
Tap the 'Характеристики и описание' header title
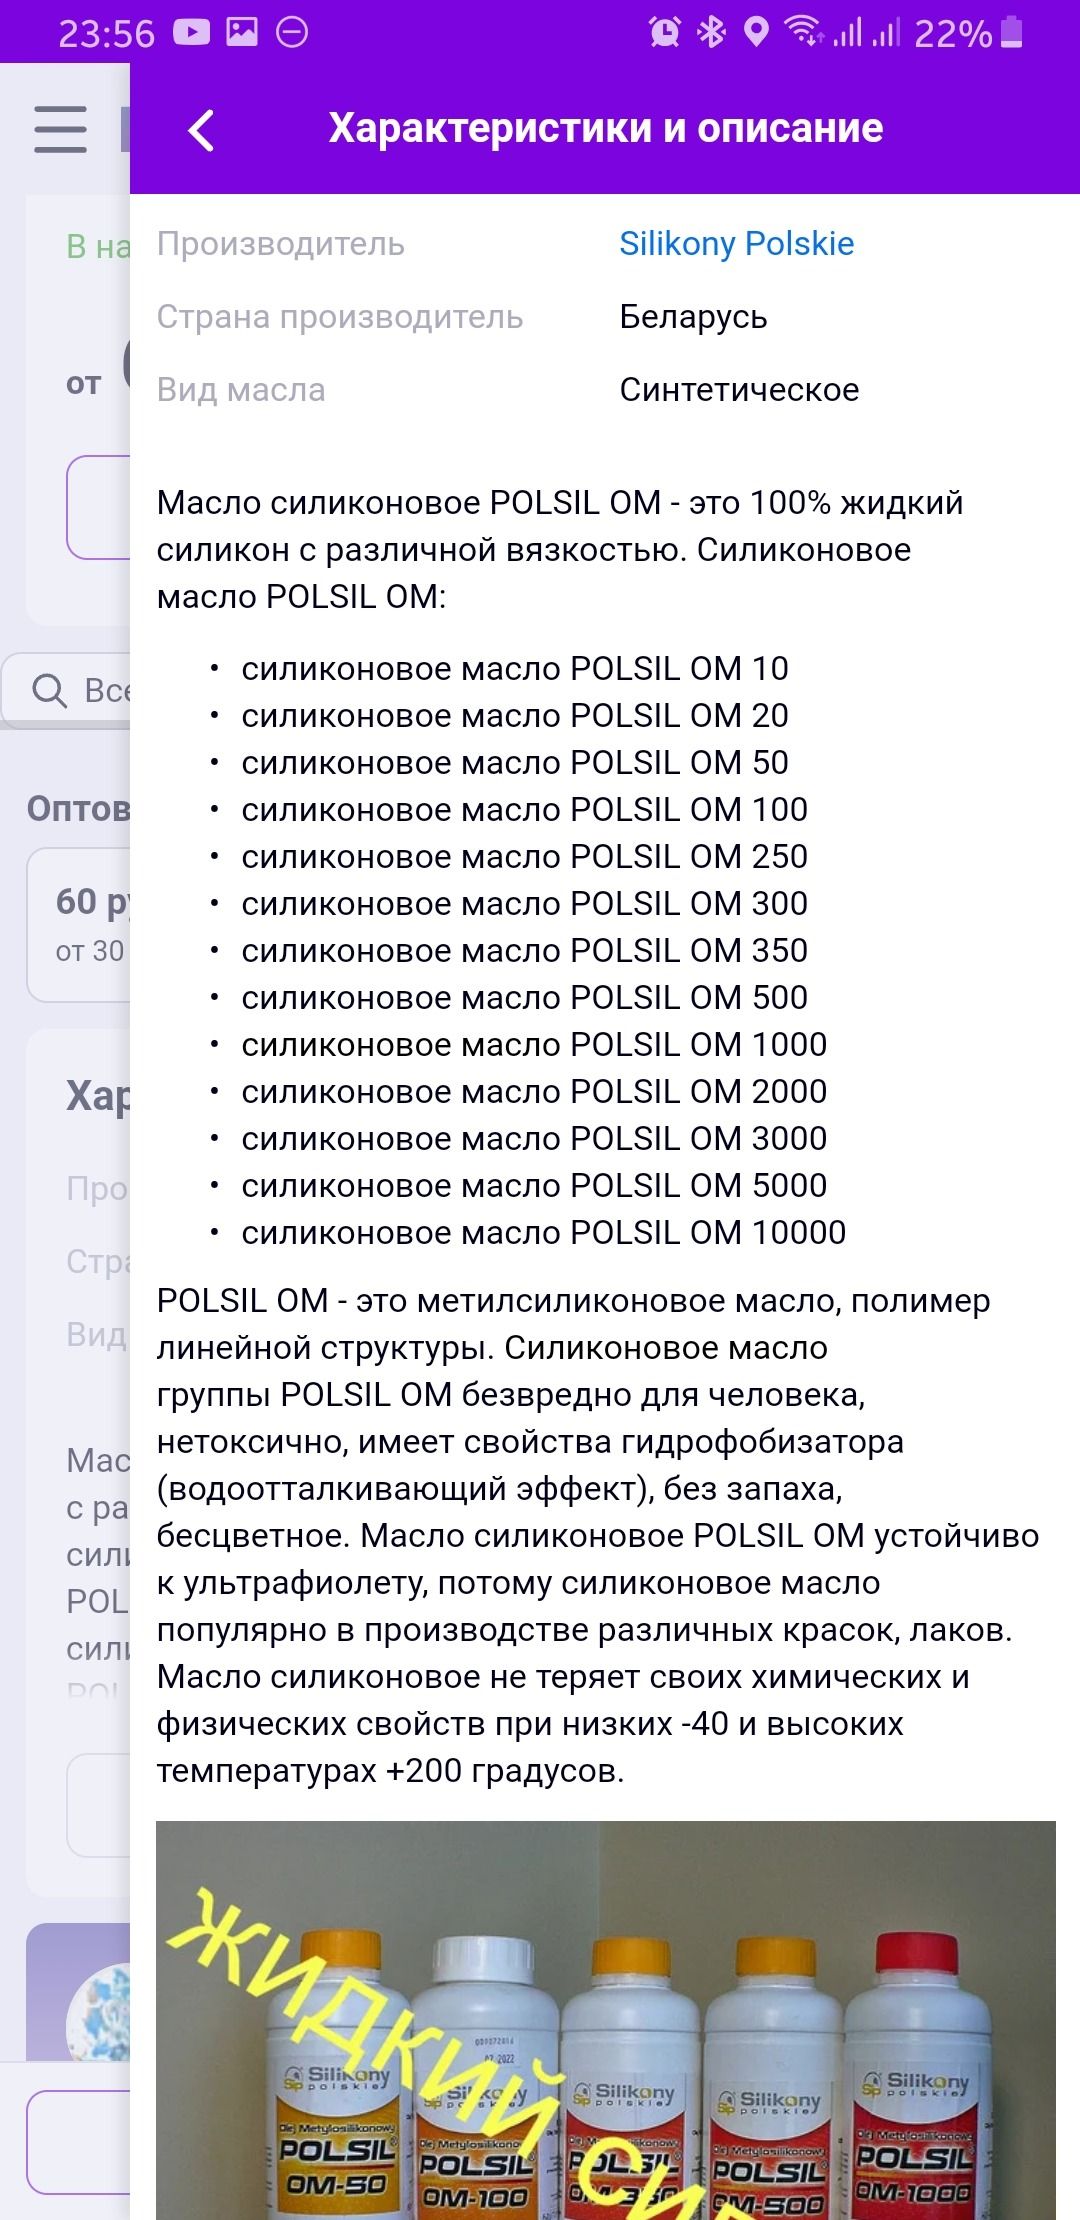tap(606, 128)
